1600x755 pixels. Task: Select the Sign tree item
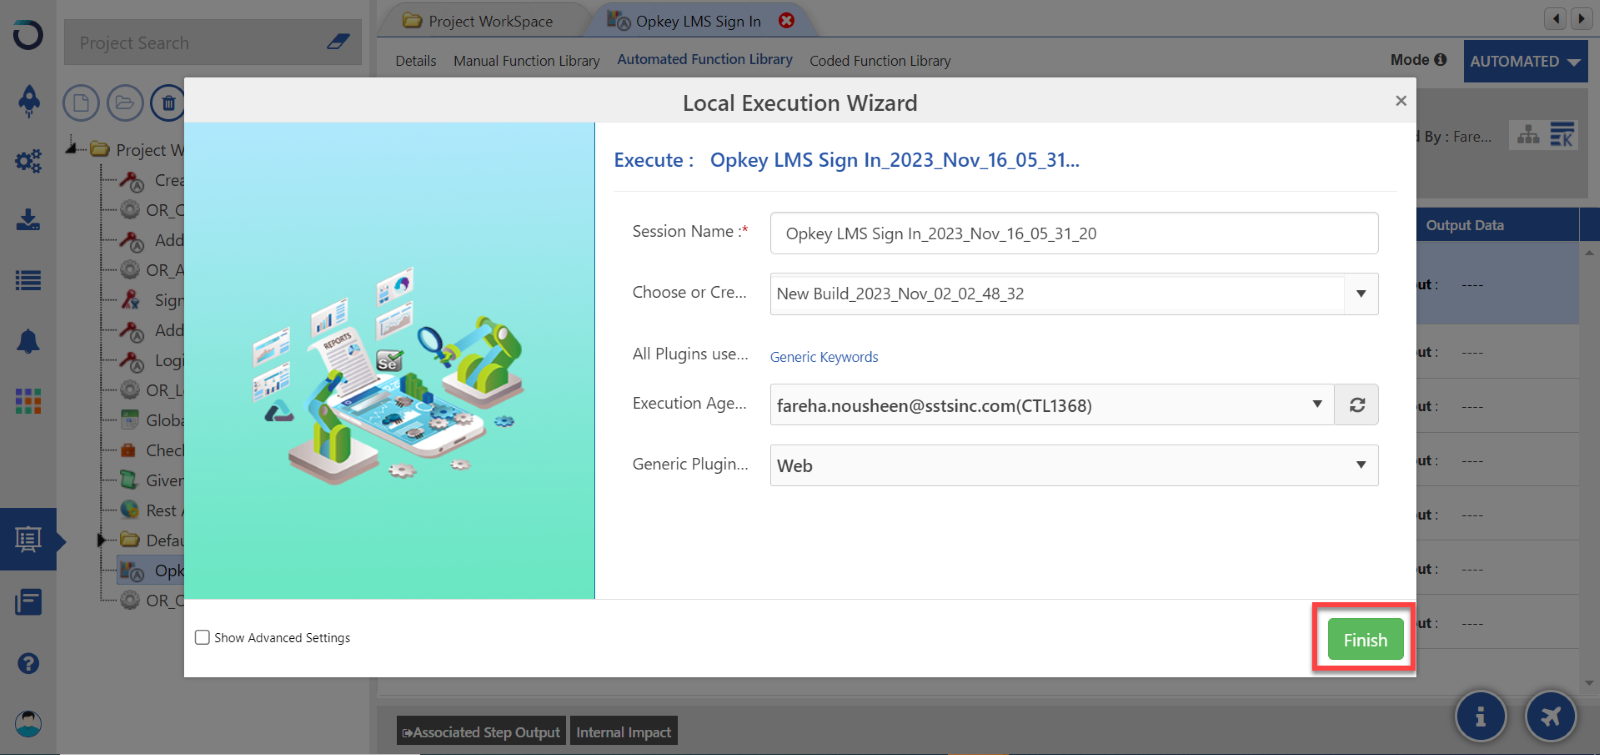[152, 300]
